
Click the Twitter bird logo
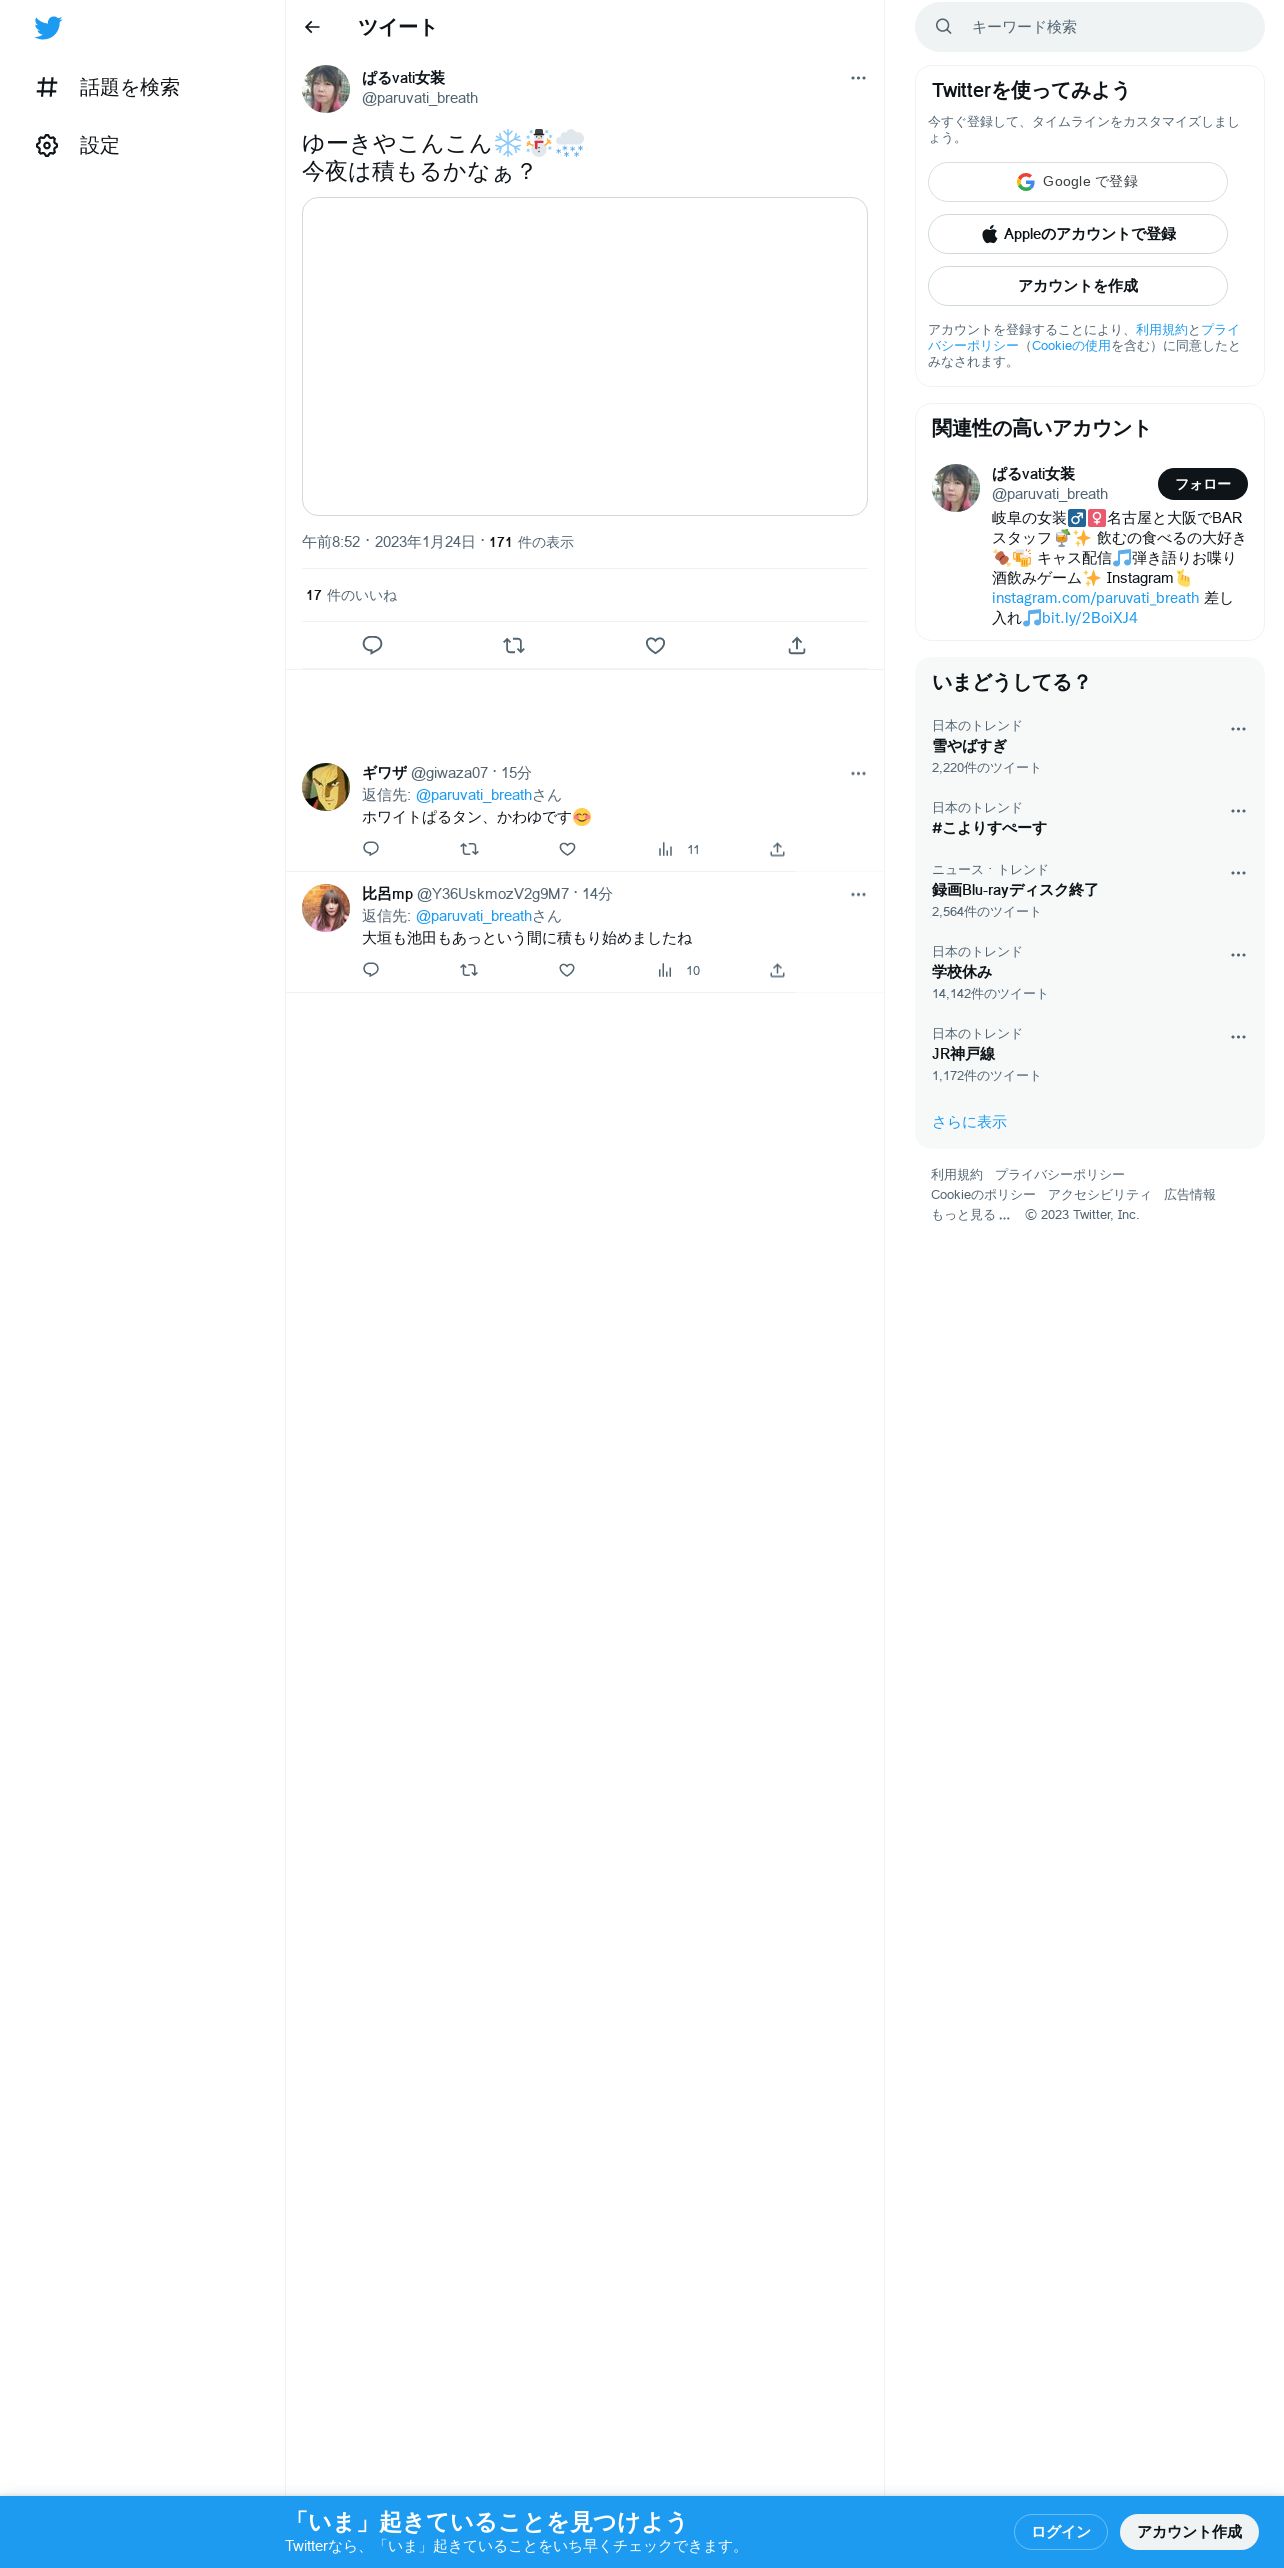(48, 28)
